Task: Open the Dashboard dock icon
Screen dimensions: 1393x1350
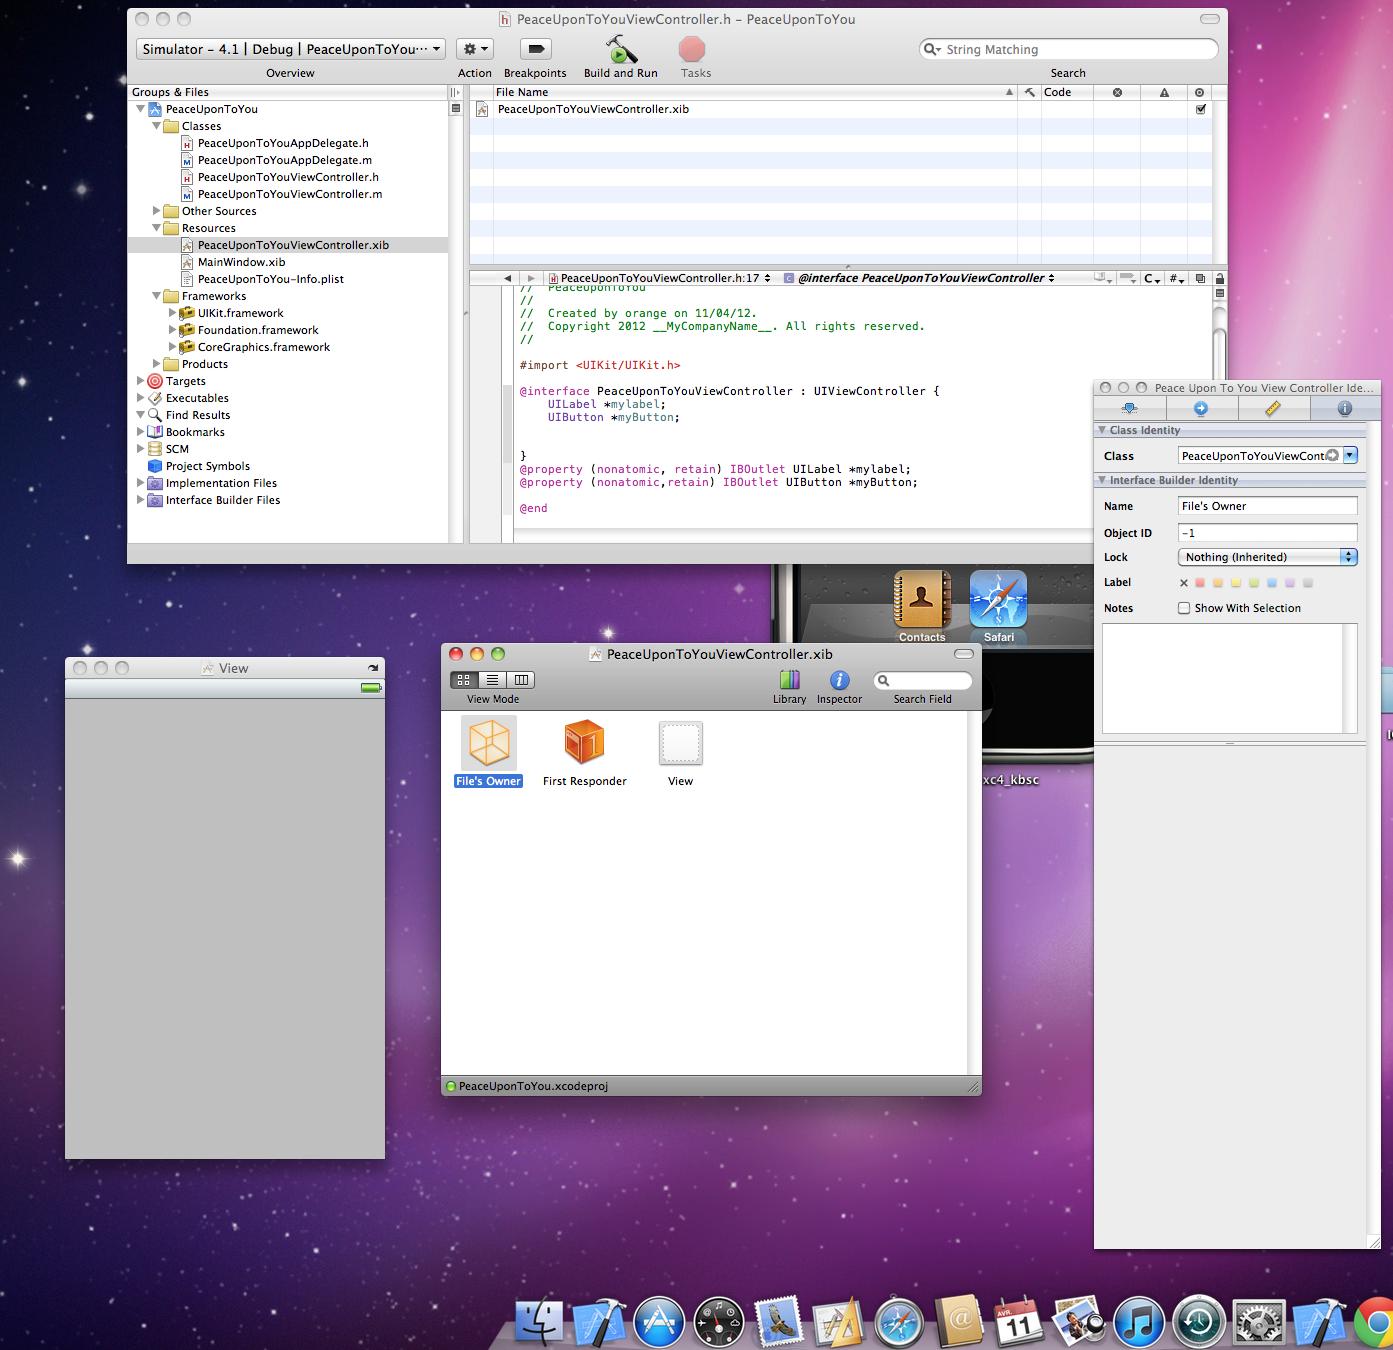Action: [x=719, y=1323]
